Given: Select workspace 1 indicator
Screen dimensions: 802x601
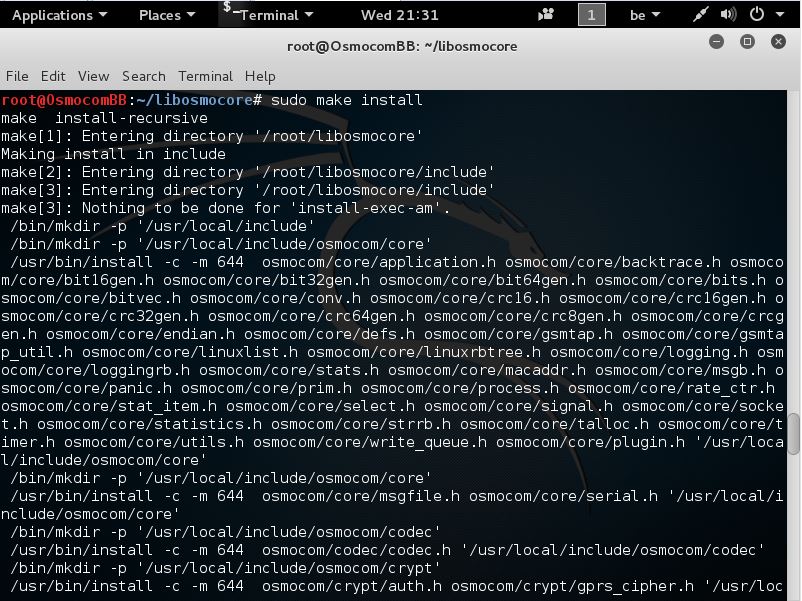Looking at the screenshot, I should coord(591,15).
